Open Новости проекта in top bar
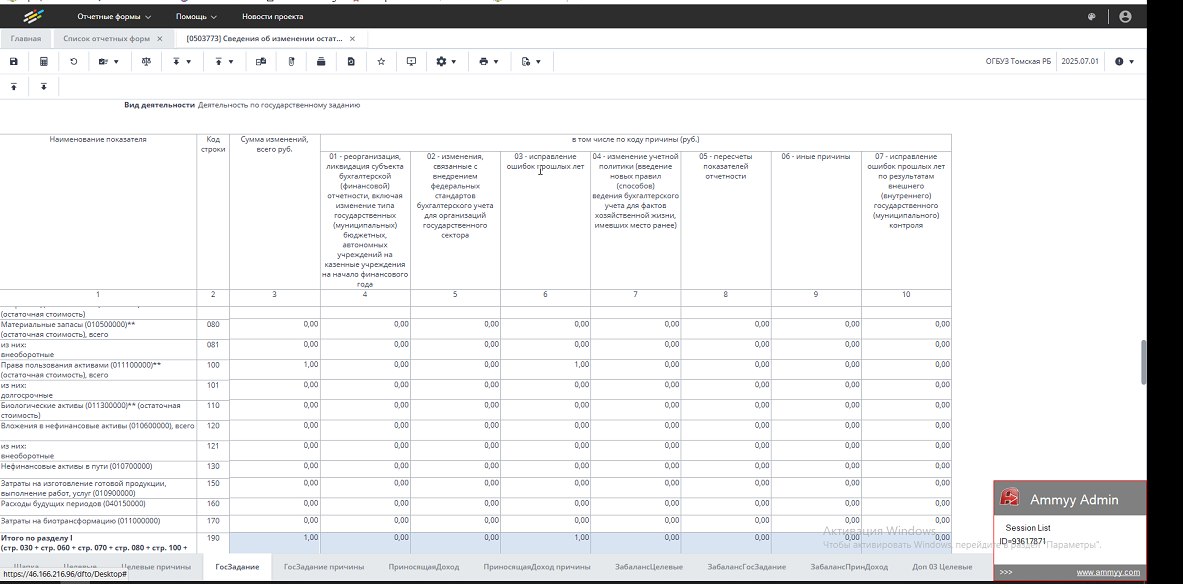This screenshot has width=1183, height=584. click(272, 17)
